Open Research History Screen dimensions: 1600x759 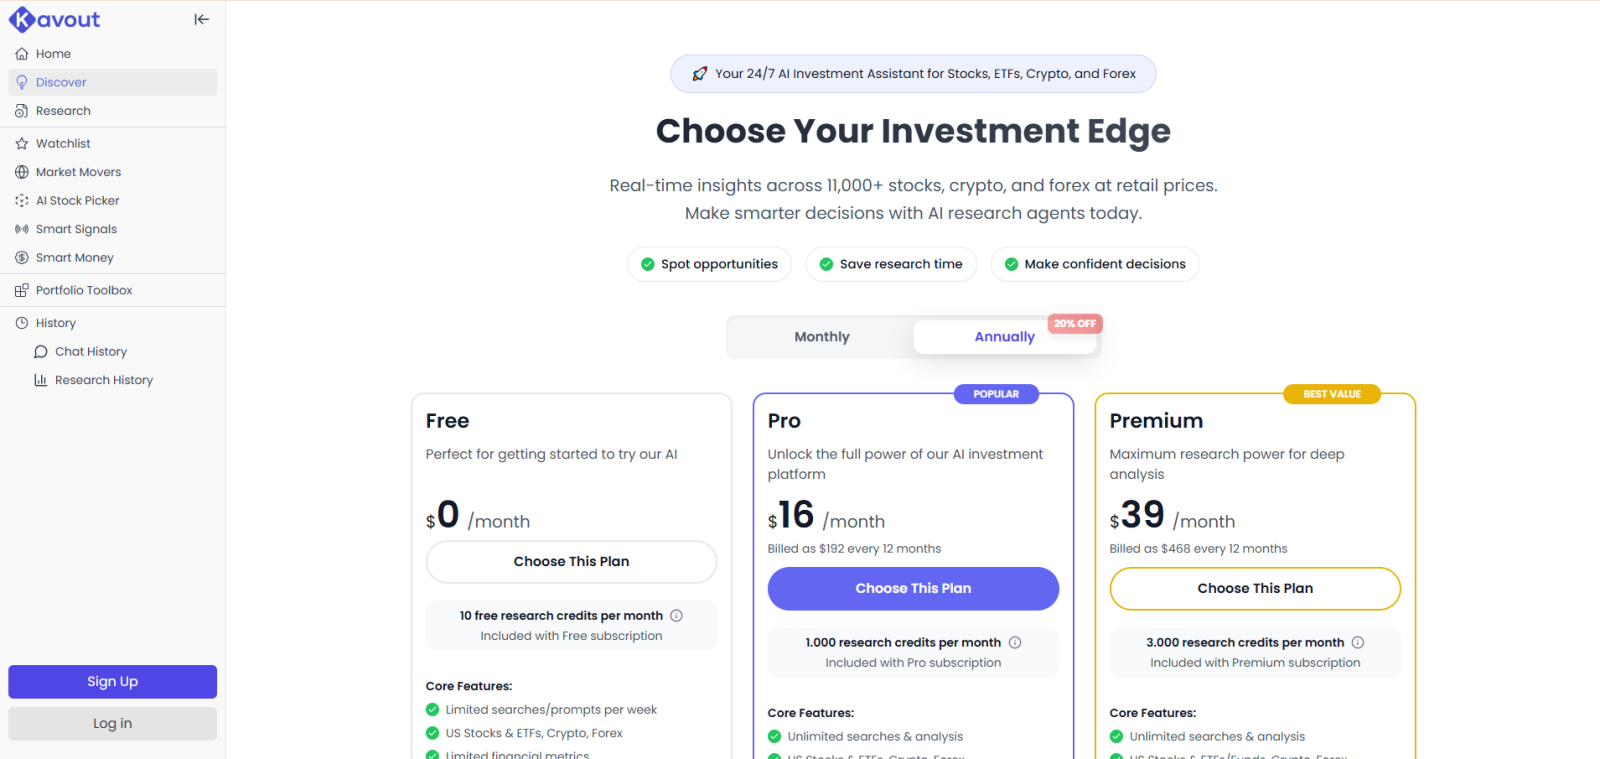coord(103,380)
